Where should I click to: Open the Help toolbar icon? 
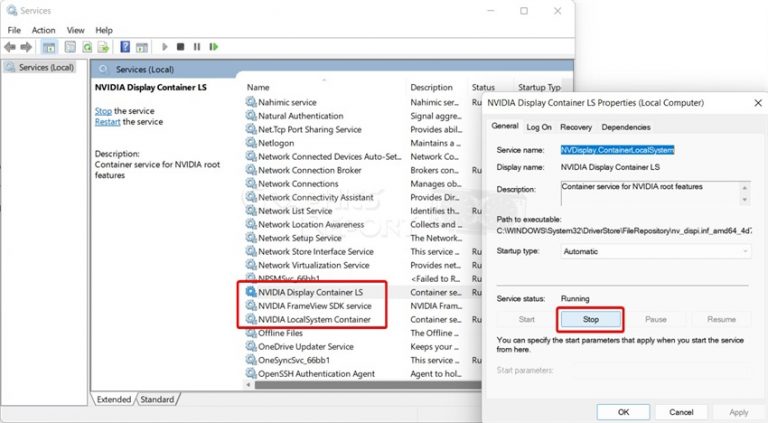[125, 47]
